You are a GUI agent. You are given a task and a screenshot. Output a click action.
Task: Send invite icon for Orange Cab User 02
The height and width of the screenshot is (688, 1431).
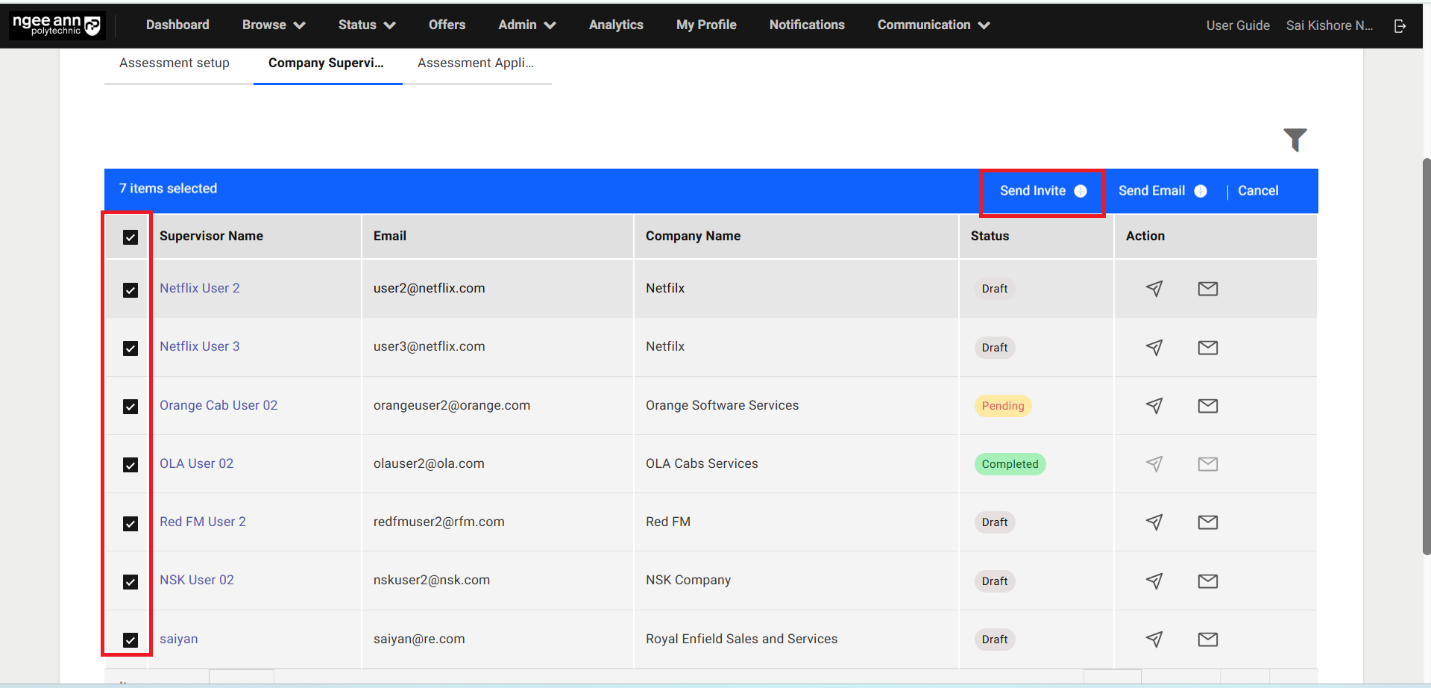pyautogui.click(x=1154, y=406)
